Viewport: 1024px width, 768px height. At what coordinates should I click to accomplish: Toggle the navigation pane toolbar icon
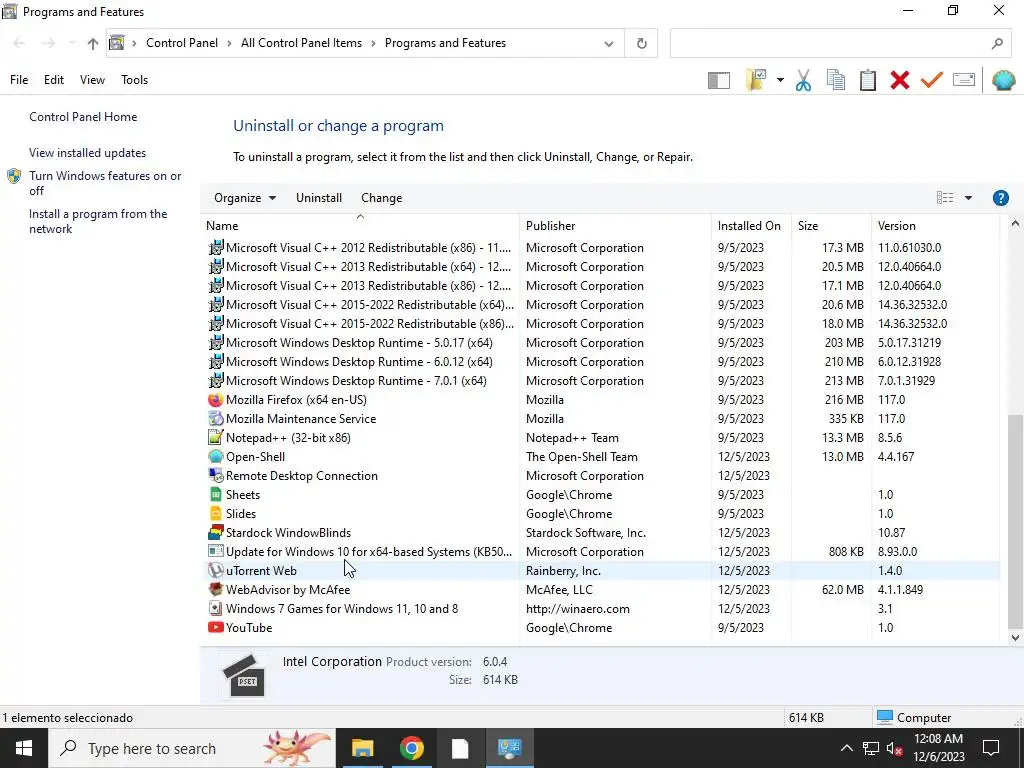coord(718,80)
